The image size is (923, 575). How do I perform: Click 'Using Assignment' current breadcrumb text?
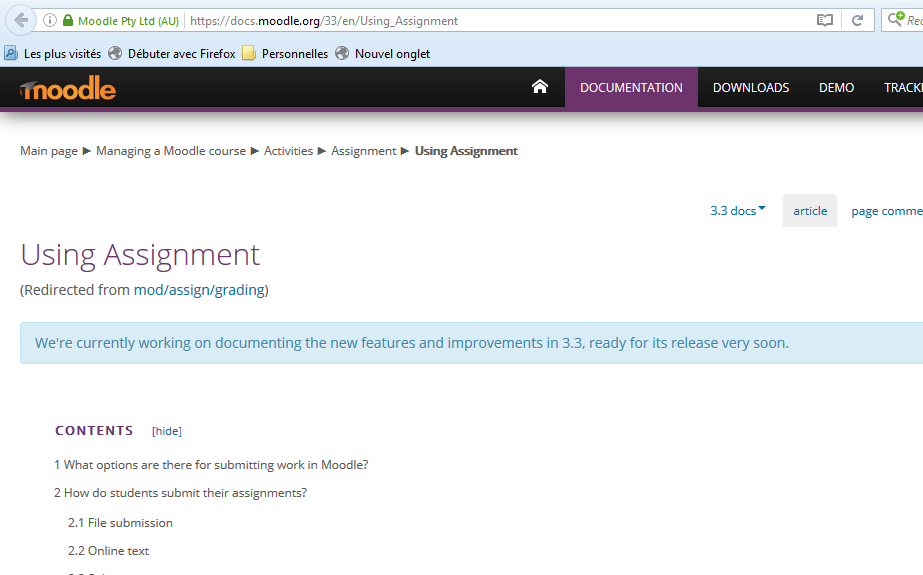click(466, 151)
